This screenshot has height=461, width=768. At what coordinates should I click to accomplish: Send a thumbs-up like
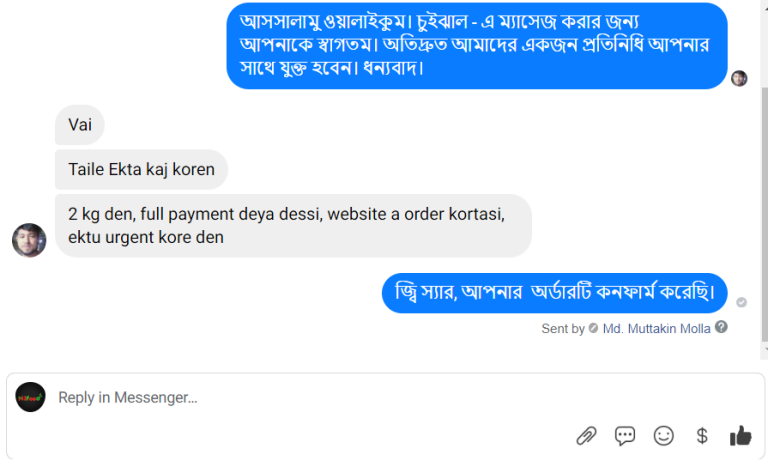pyautogui.click(x=741, y=435)
